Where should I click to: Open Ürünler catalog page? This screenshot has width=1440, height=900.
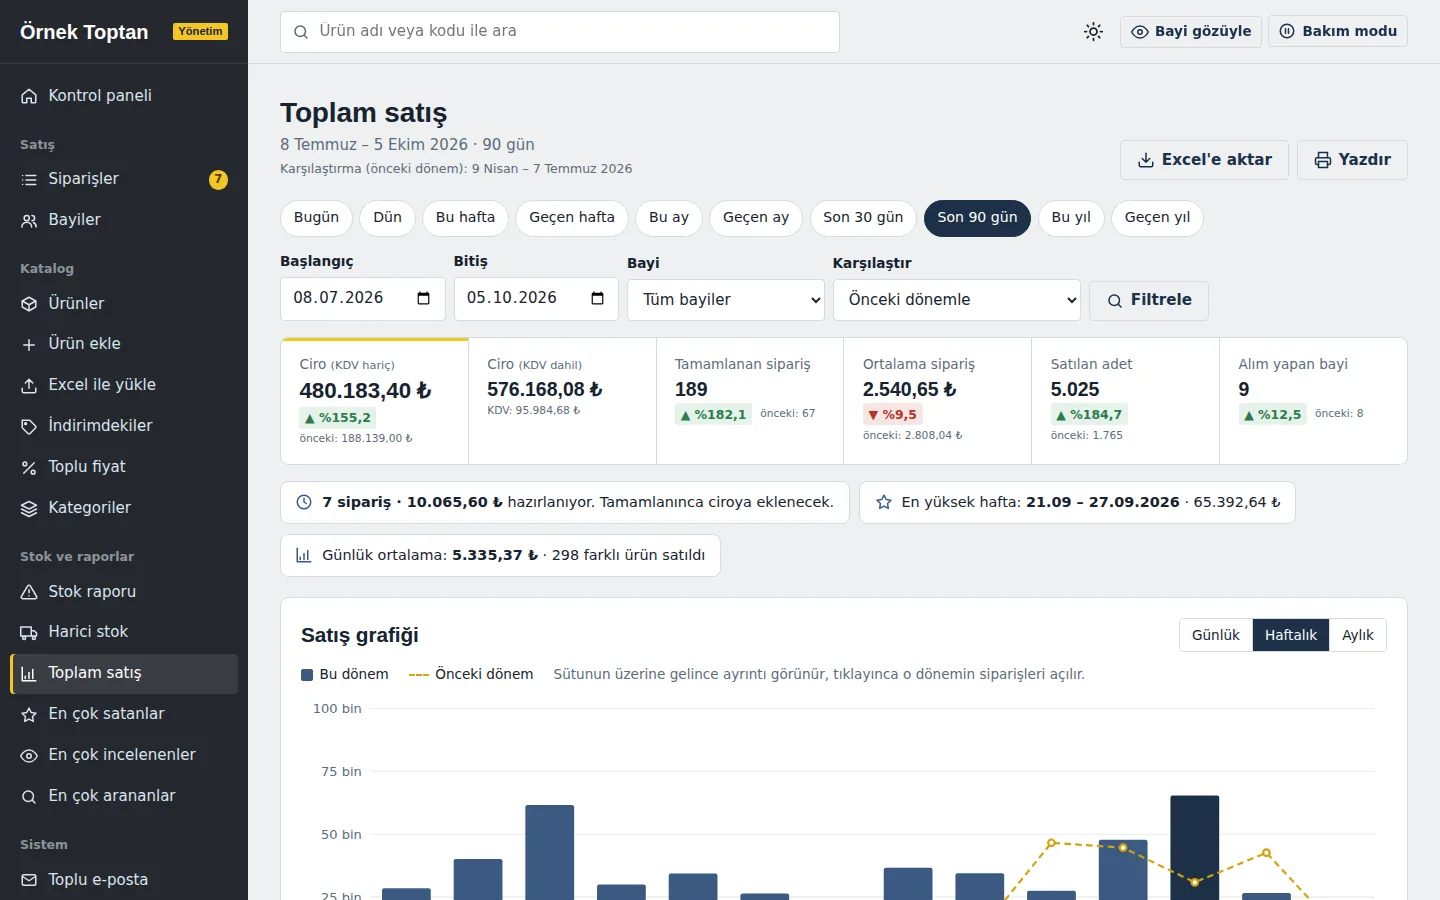click(124, 303)
